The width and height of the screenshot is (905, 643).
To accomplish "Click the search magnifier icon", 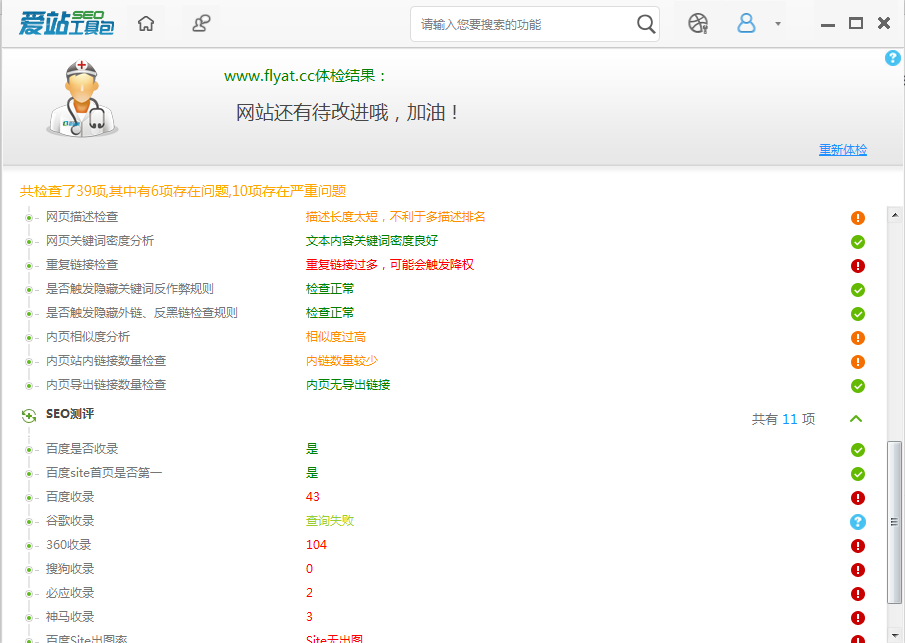I will point(646,23).
